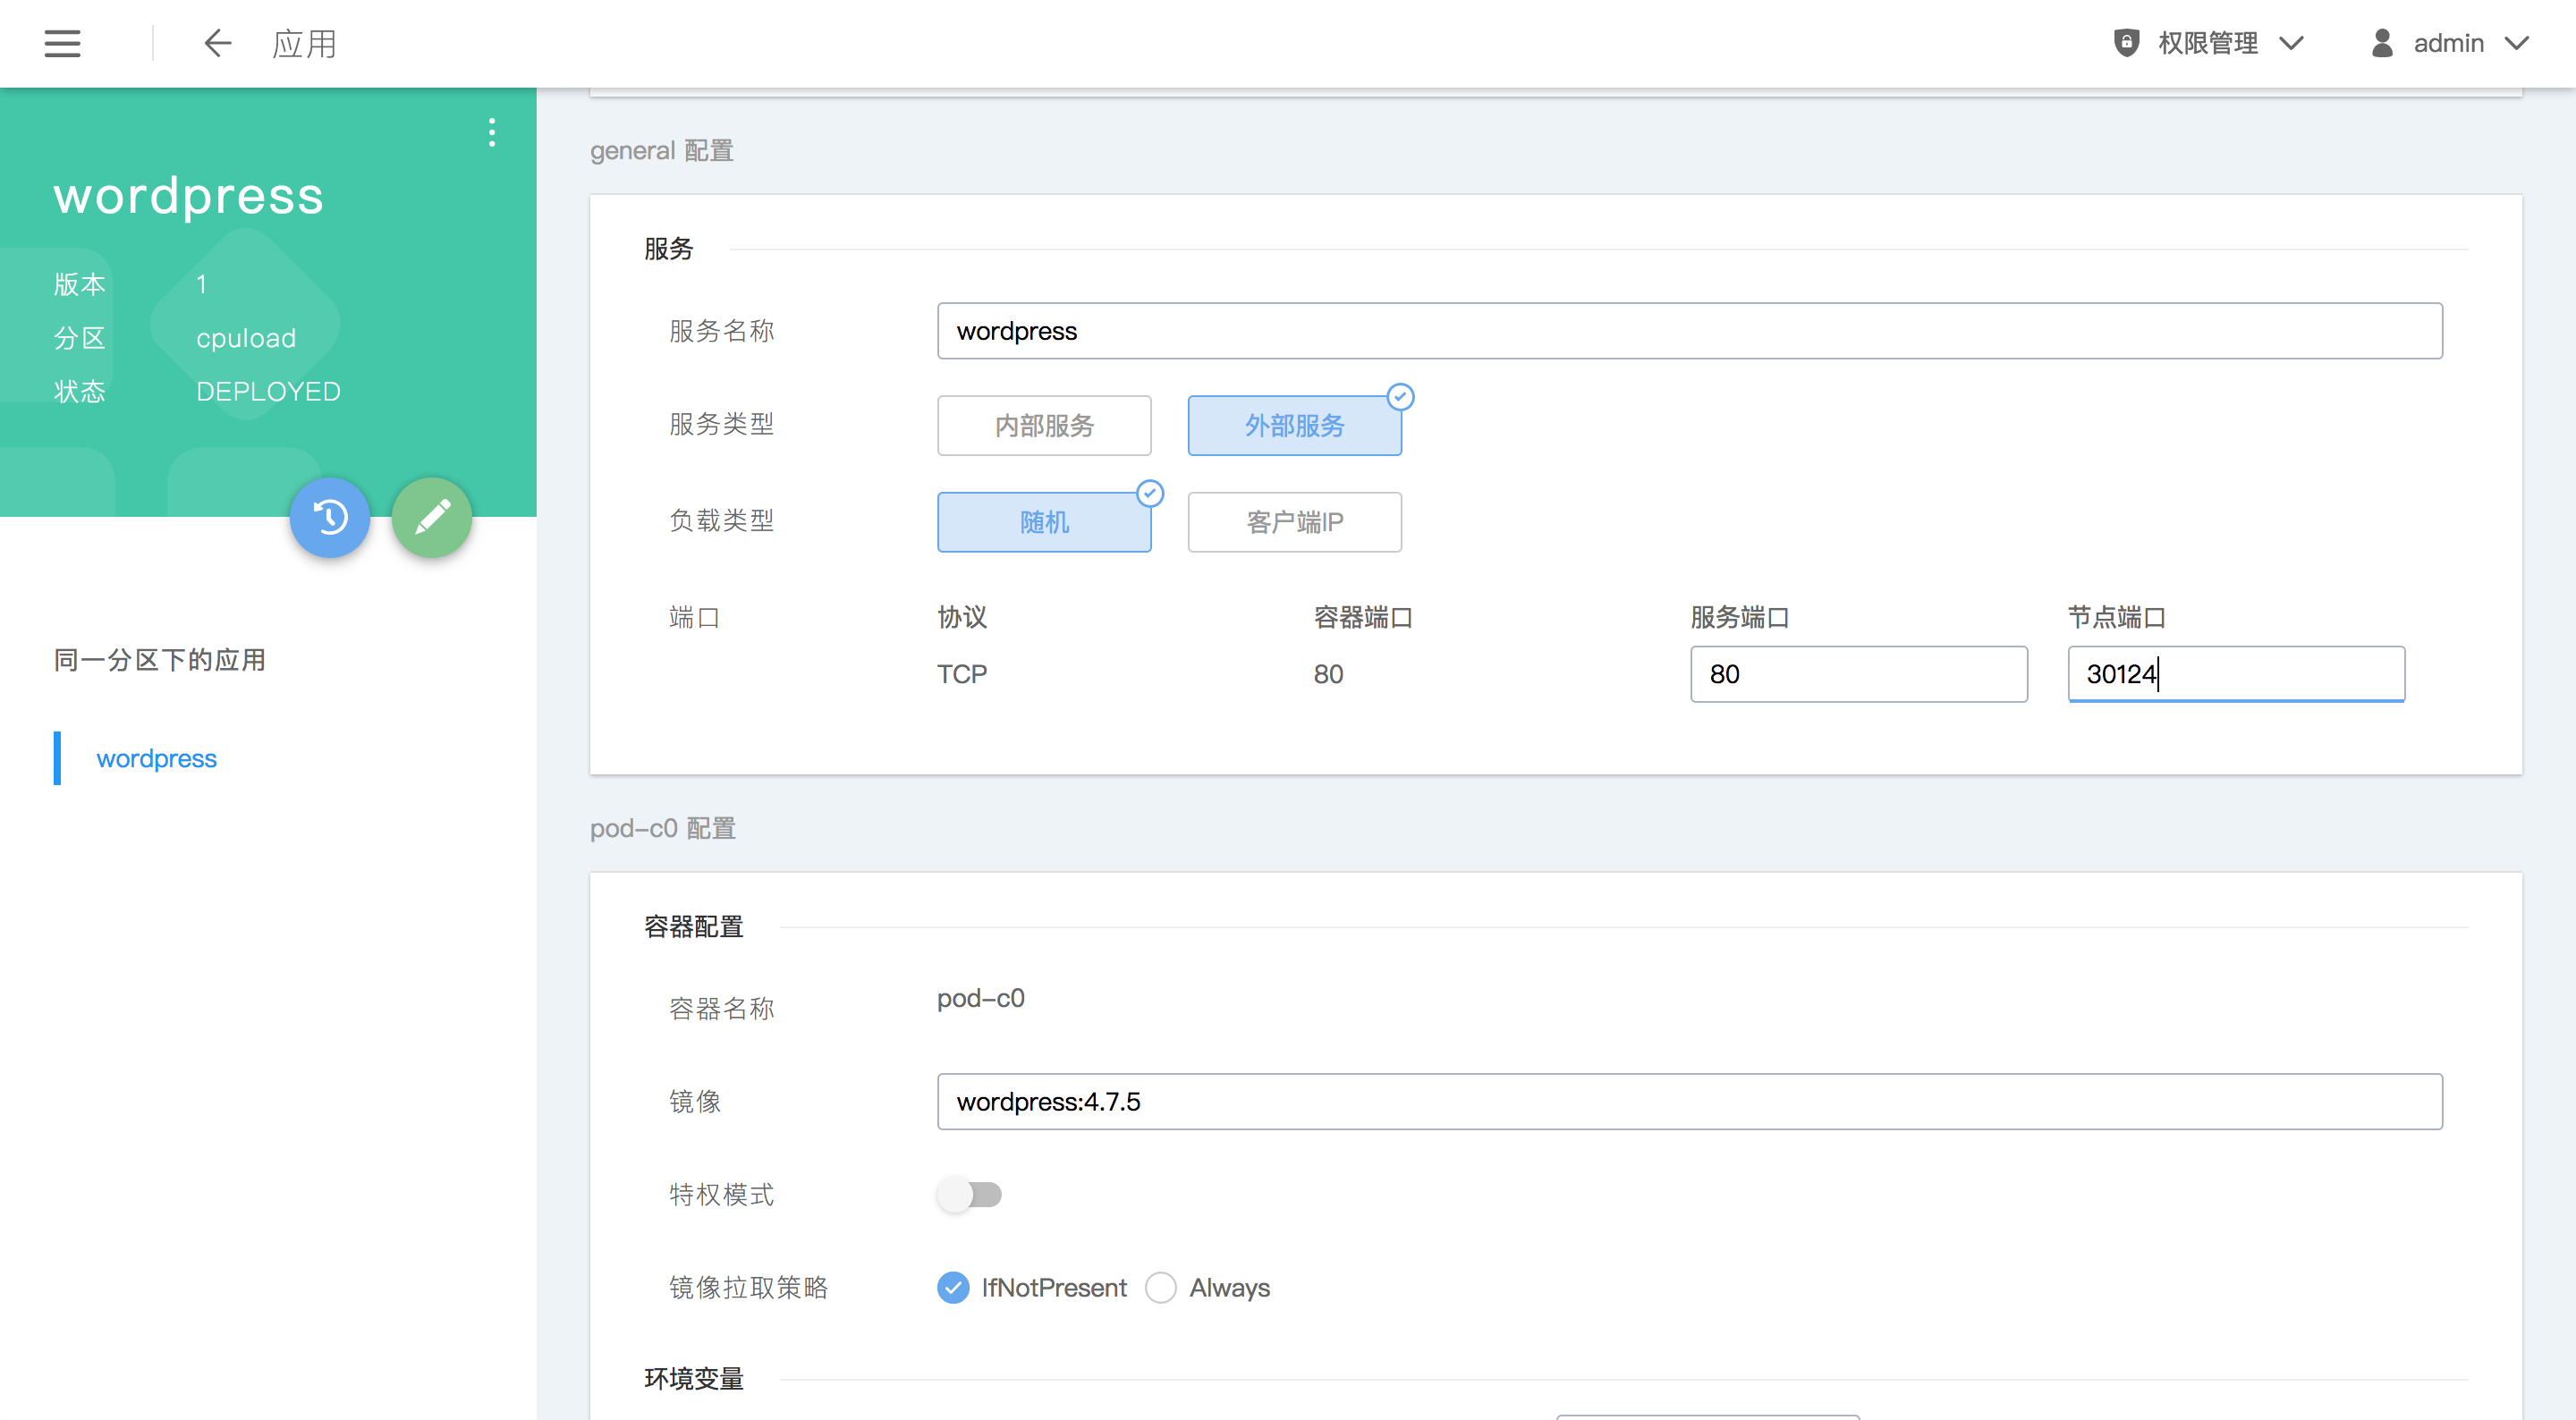
Task: Open wordpress in same-partition apps list
Action: pyautogui.click(x=156, y=758)
